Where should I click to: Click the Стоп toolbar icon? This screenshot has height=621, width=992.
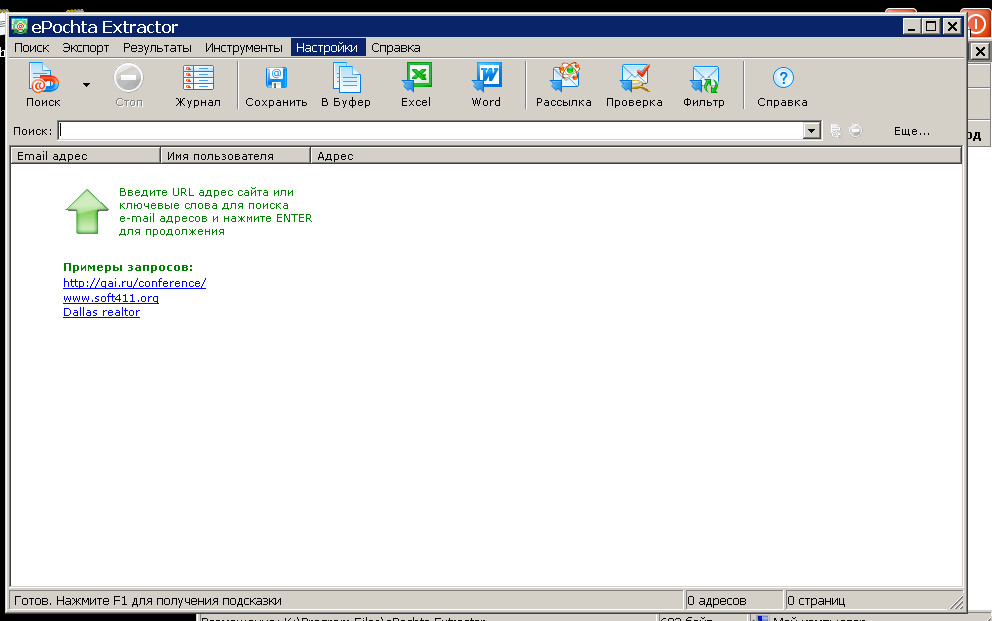[128, 84]
